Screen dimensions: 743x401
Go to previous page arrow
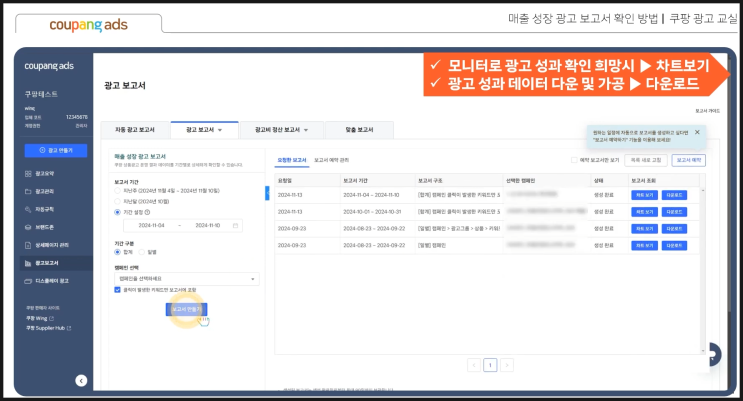click(474, 365)
